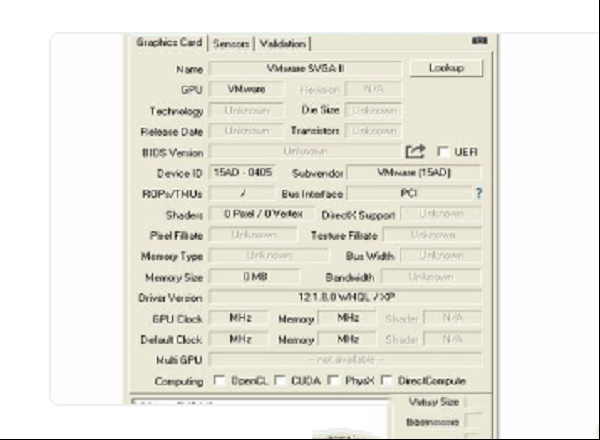Click the Technology Unknown field
The image size is (600, 440).
click(246, 110)
